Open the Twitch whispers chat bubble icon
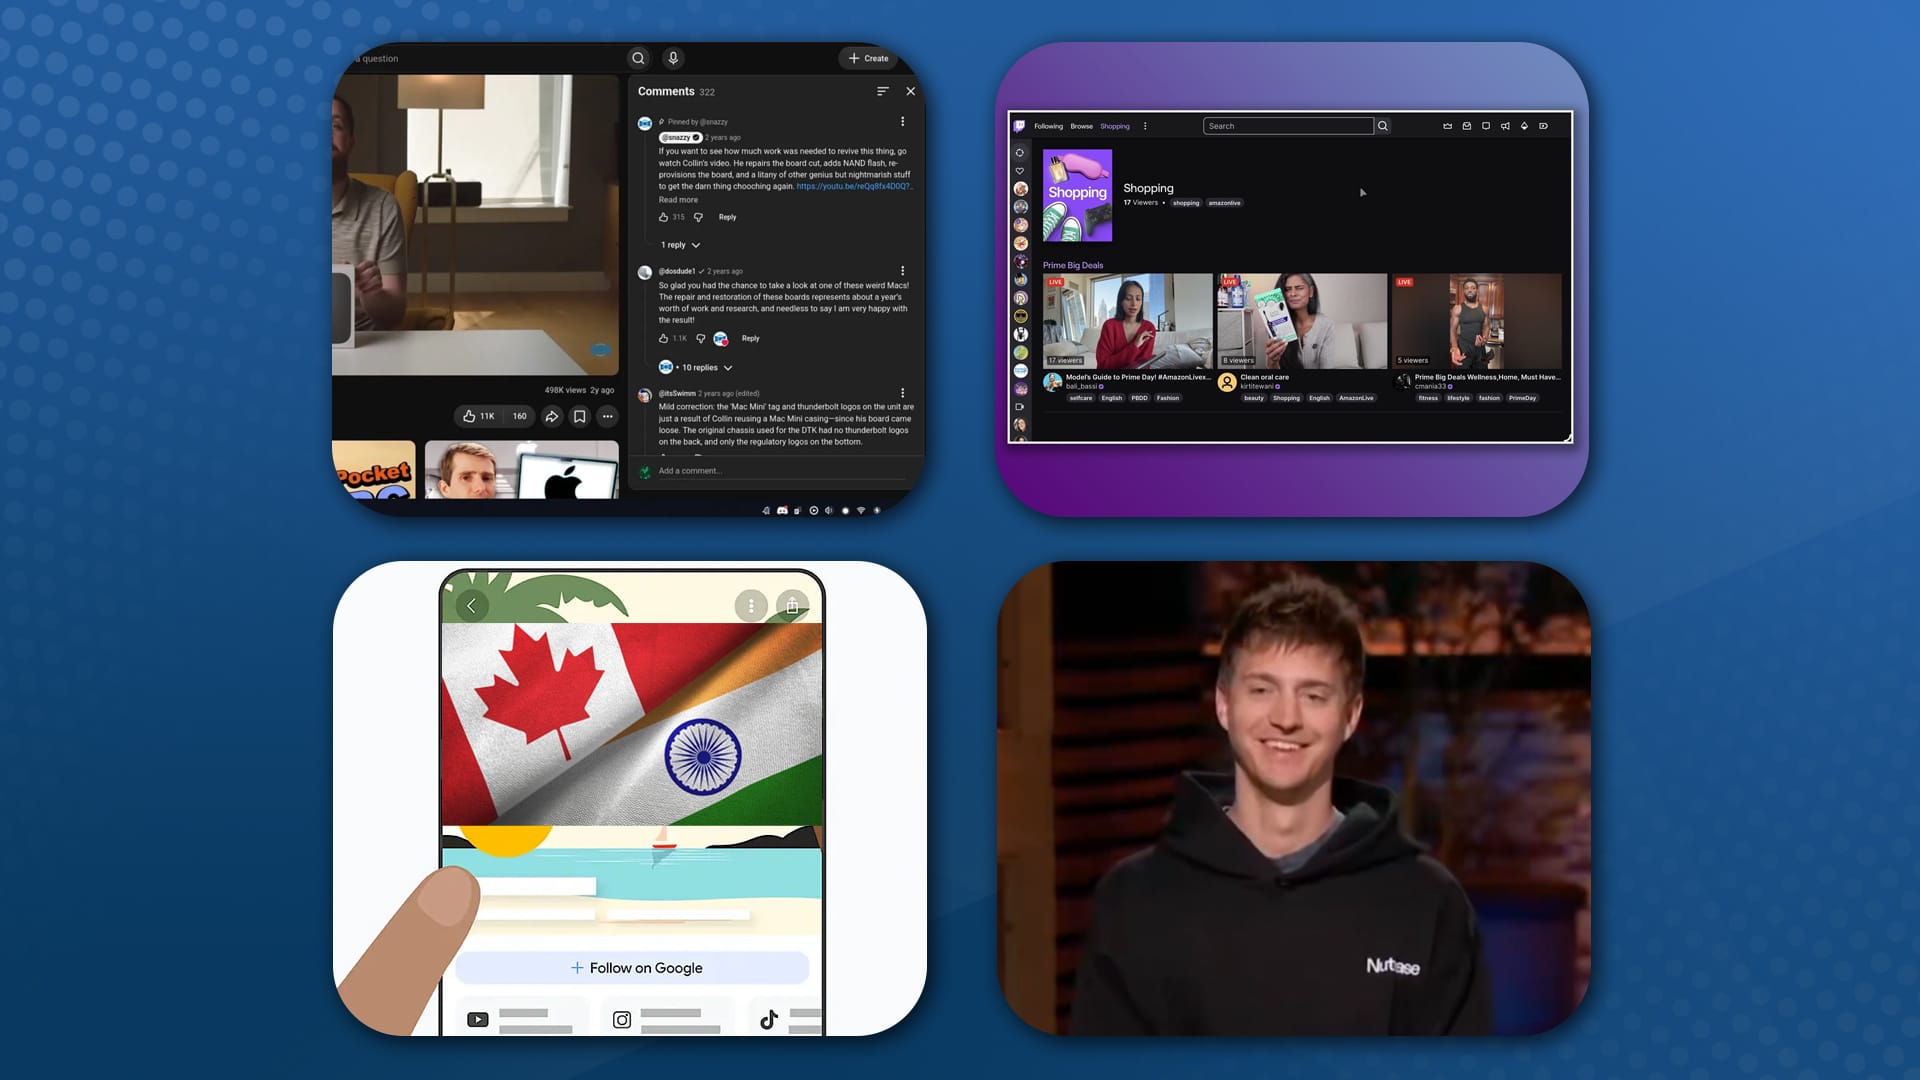This screenshot has width=1920, height=1080. 1486,126
